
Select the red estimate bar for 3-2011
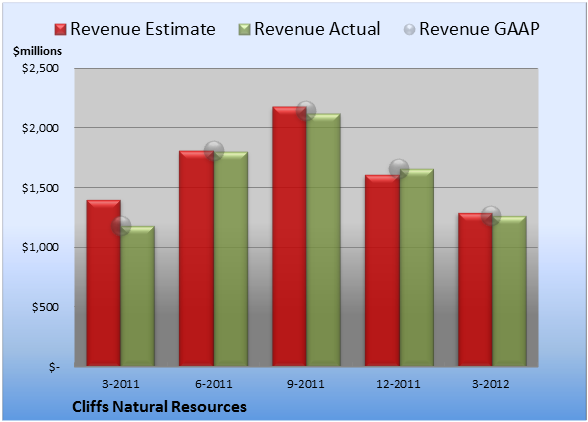pyautogui.click(x=104, y=283)
